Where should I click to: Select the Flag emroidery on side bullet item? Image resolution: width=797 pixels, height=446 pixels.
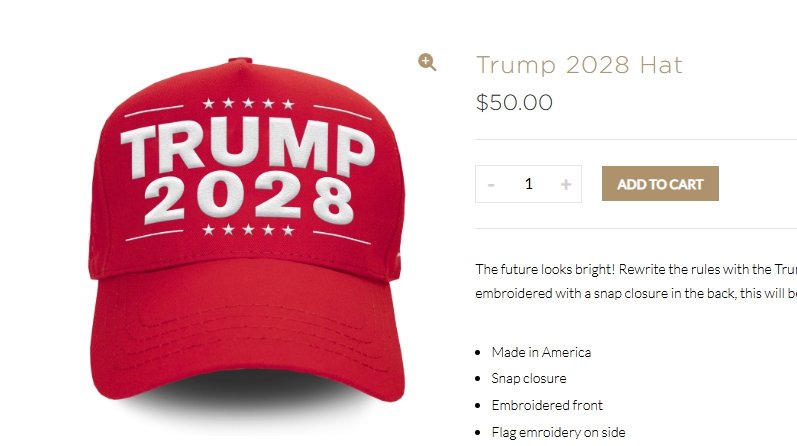pyautogui.click(x=559, y=432)
